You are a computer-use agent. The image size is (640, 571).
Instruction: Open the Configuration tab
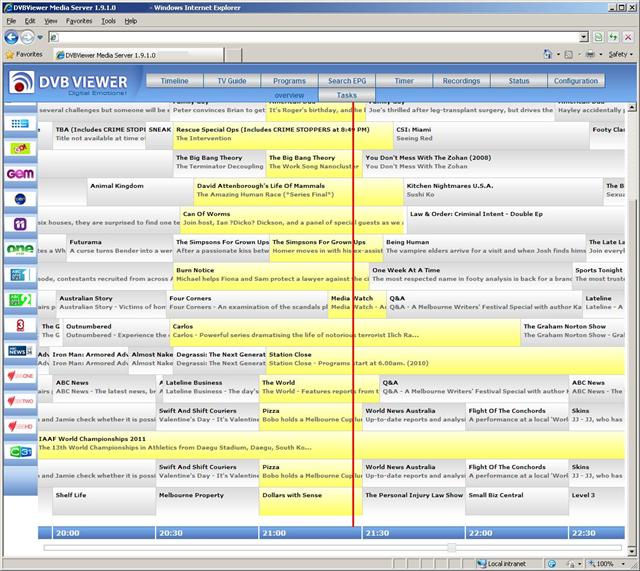[576, 81]
